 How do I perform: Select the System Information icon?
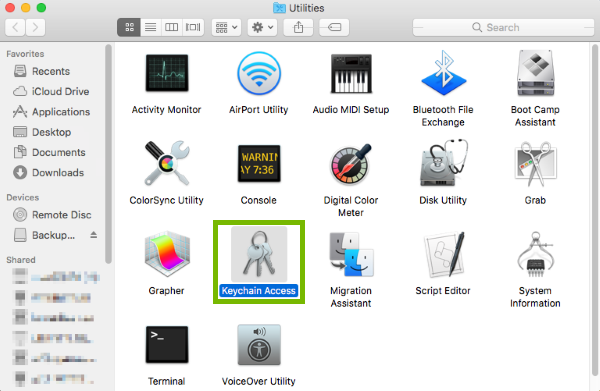535,254
